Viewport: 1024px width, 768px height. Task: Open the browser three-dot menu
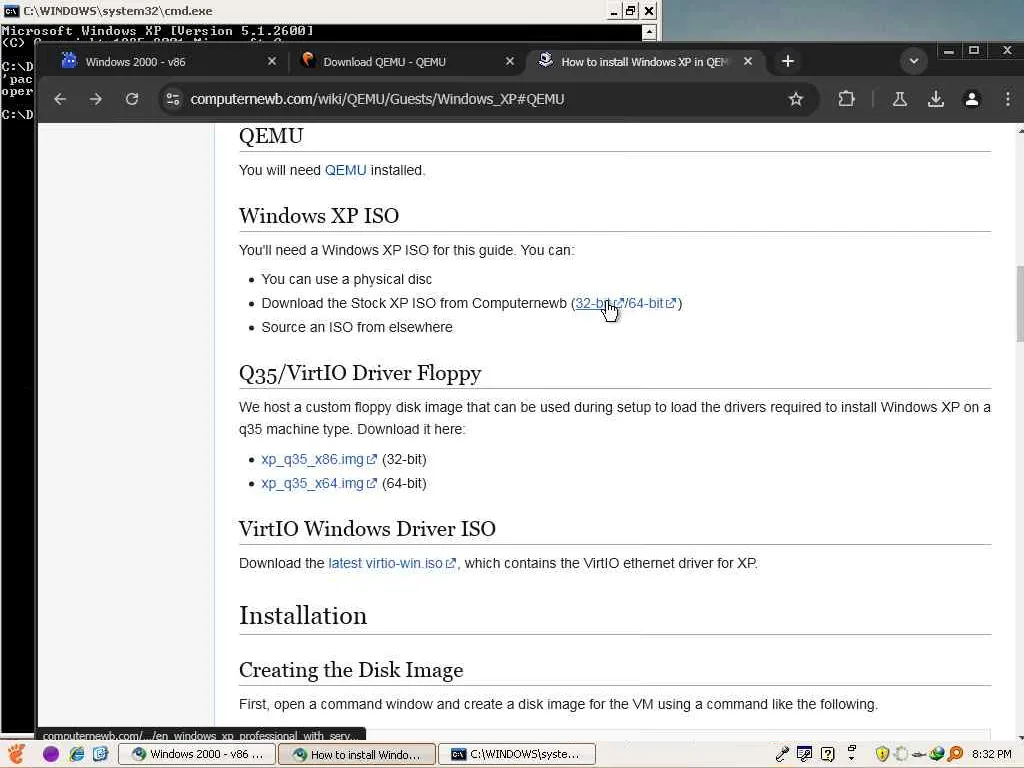coord(1008,99)
